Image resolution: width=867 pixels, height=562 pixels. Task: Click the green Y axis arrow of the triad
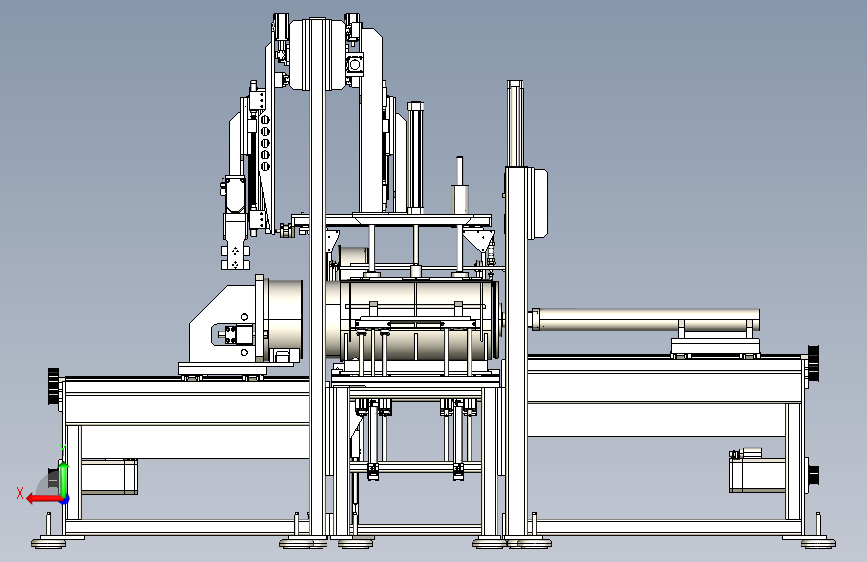64,479
